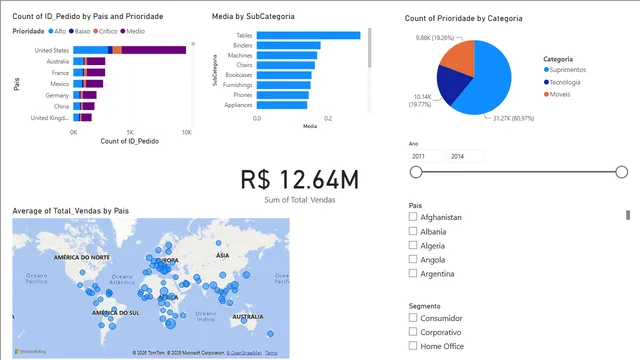This screenshot has height=360, width=640.
Task: Click the Germany bar in the country chart
Action: click(85, 95)
